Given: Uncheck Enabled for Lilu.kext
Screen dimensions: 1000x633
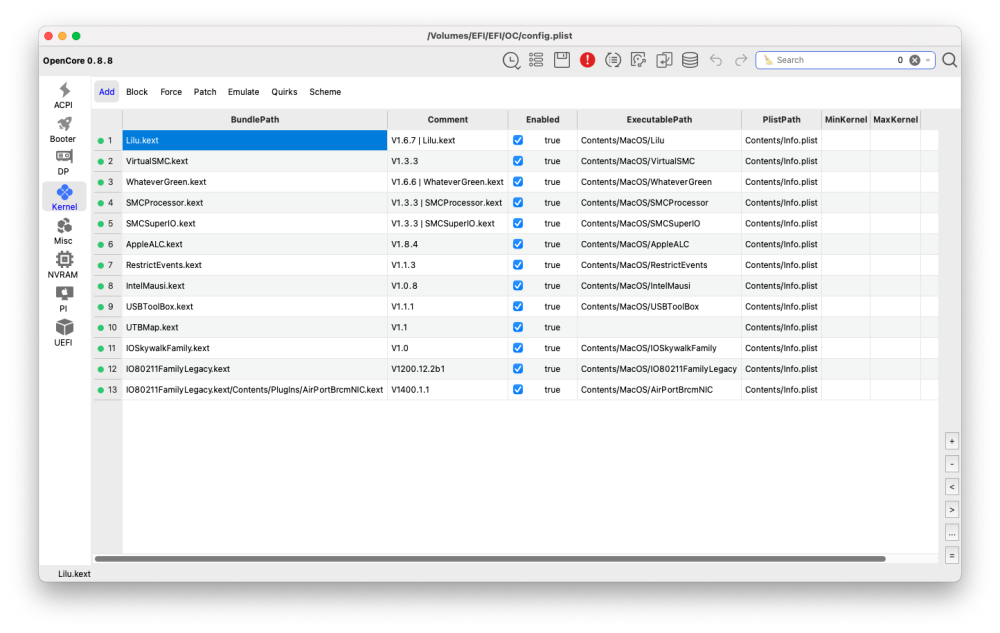Looking at the screenshot, I should (518, 140).
